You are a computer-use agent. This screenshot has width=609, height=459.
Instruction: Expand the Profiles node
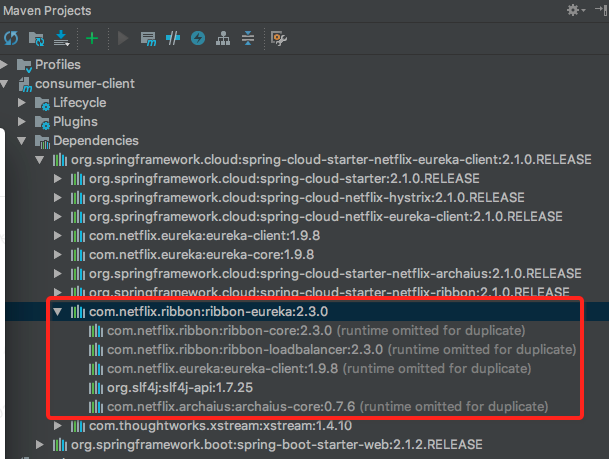point(5,64)
